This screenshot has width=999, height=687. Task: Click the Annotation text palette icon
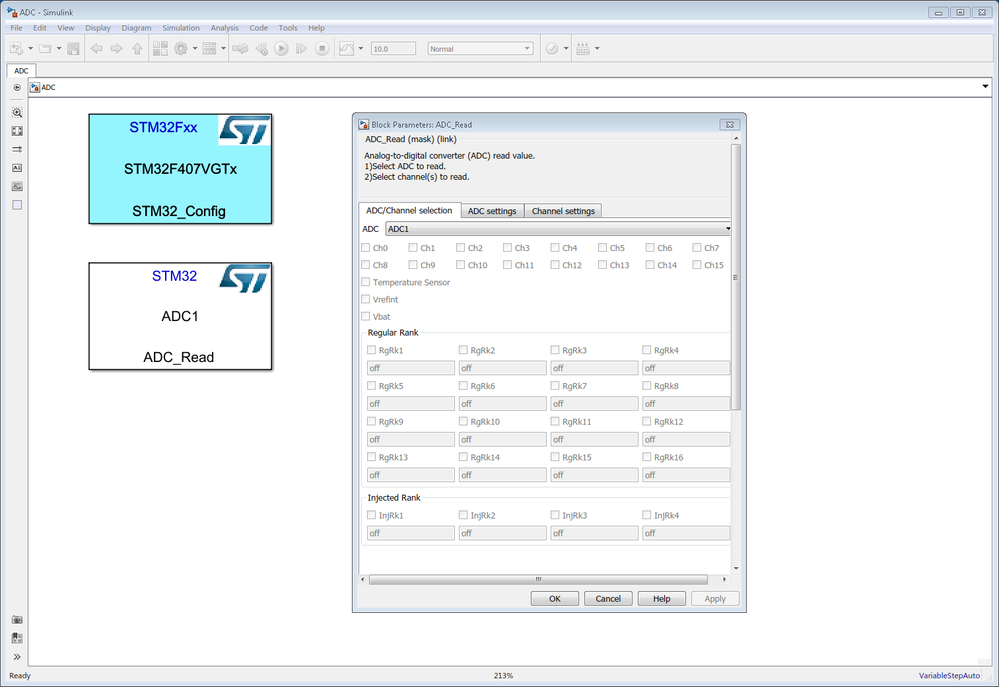click(x=17, y=168)
